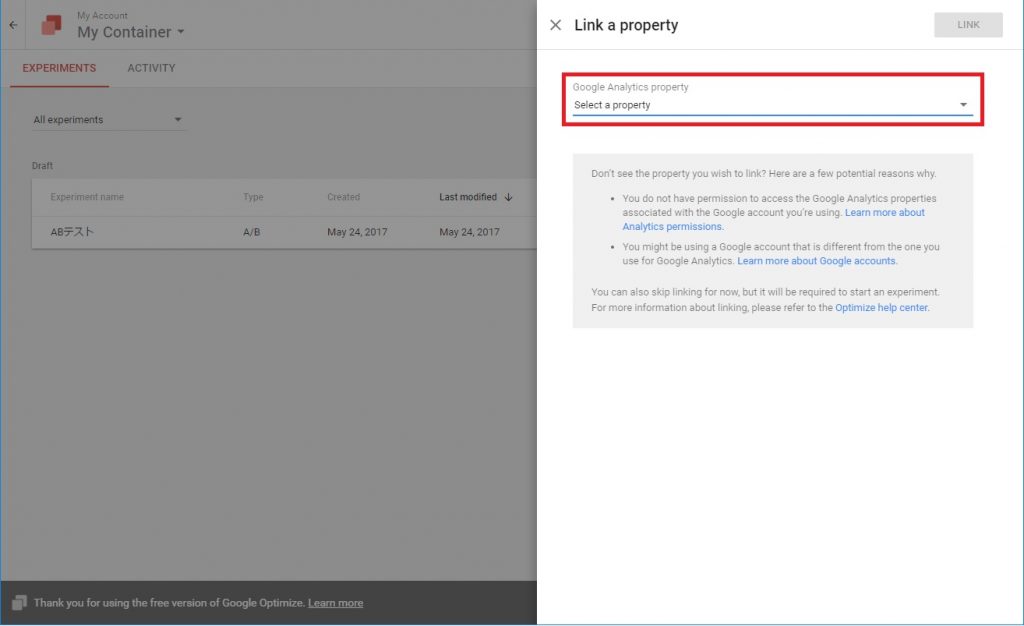Open the ABテスト experiment row
This screenshot has width=1024, height=626.
(284, 232)
